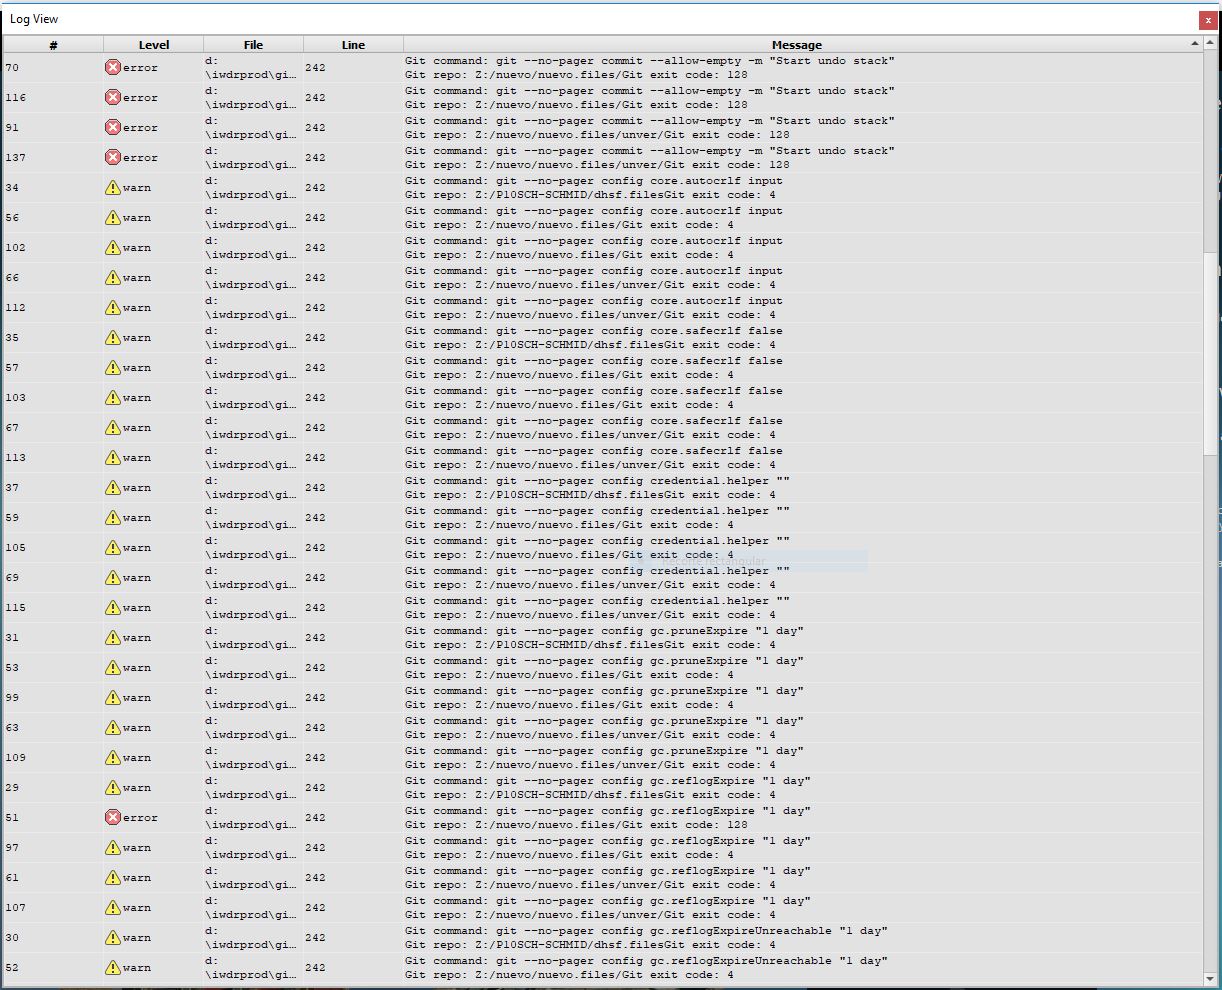Sort the log by the # column header
The height and width of the screenshot is (990, 1222).
tap(53, 45)
